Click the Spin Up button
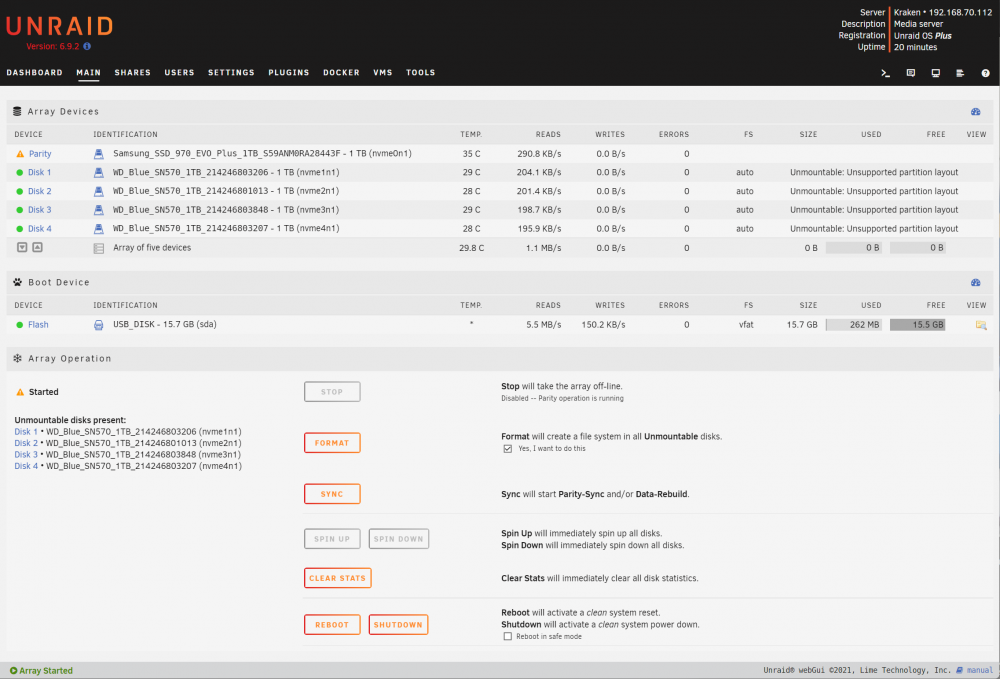The width and height of the screenshot is (1000, 679). click(x=332, y=539)
